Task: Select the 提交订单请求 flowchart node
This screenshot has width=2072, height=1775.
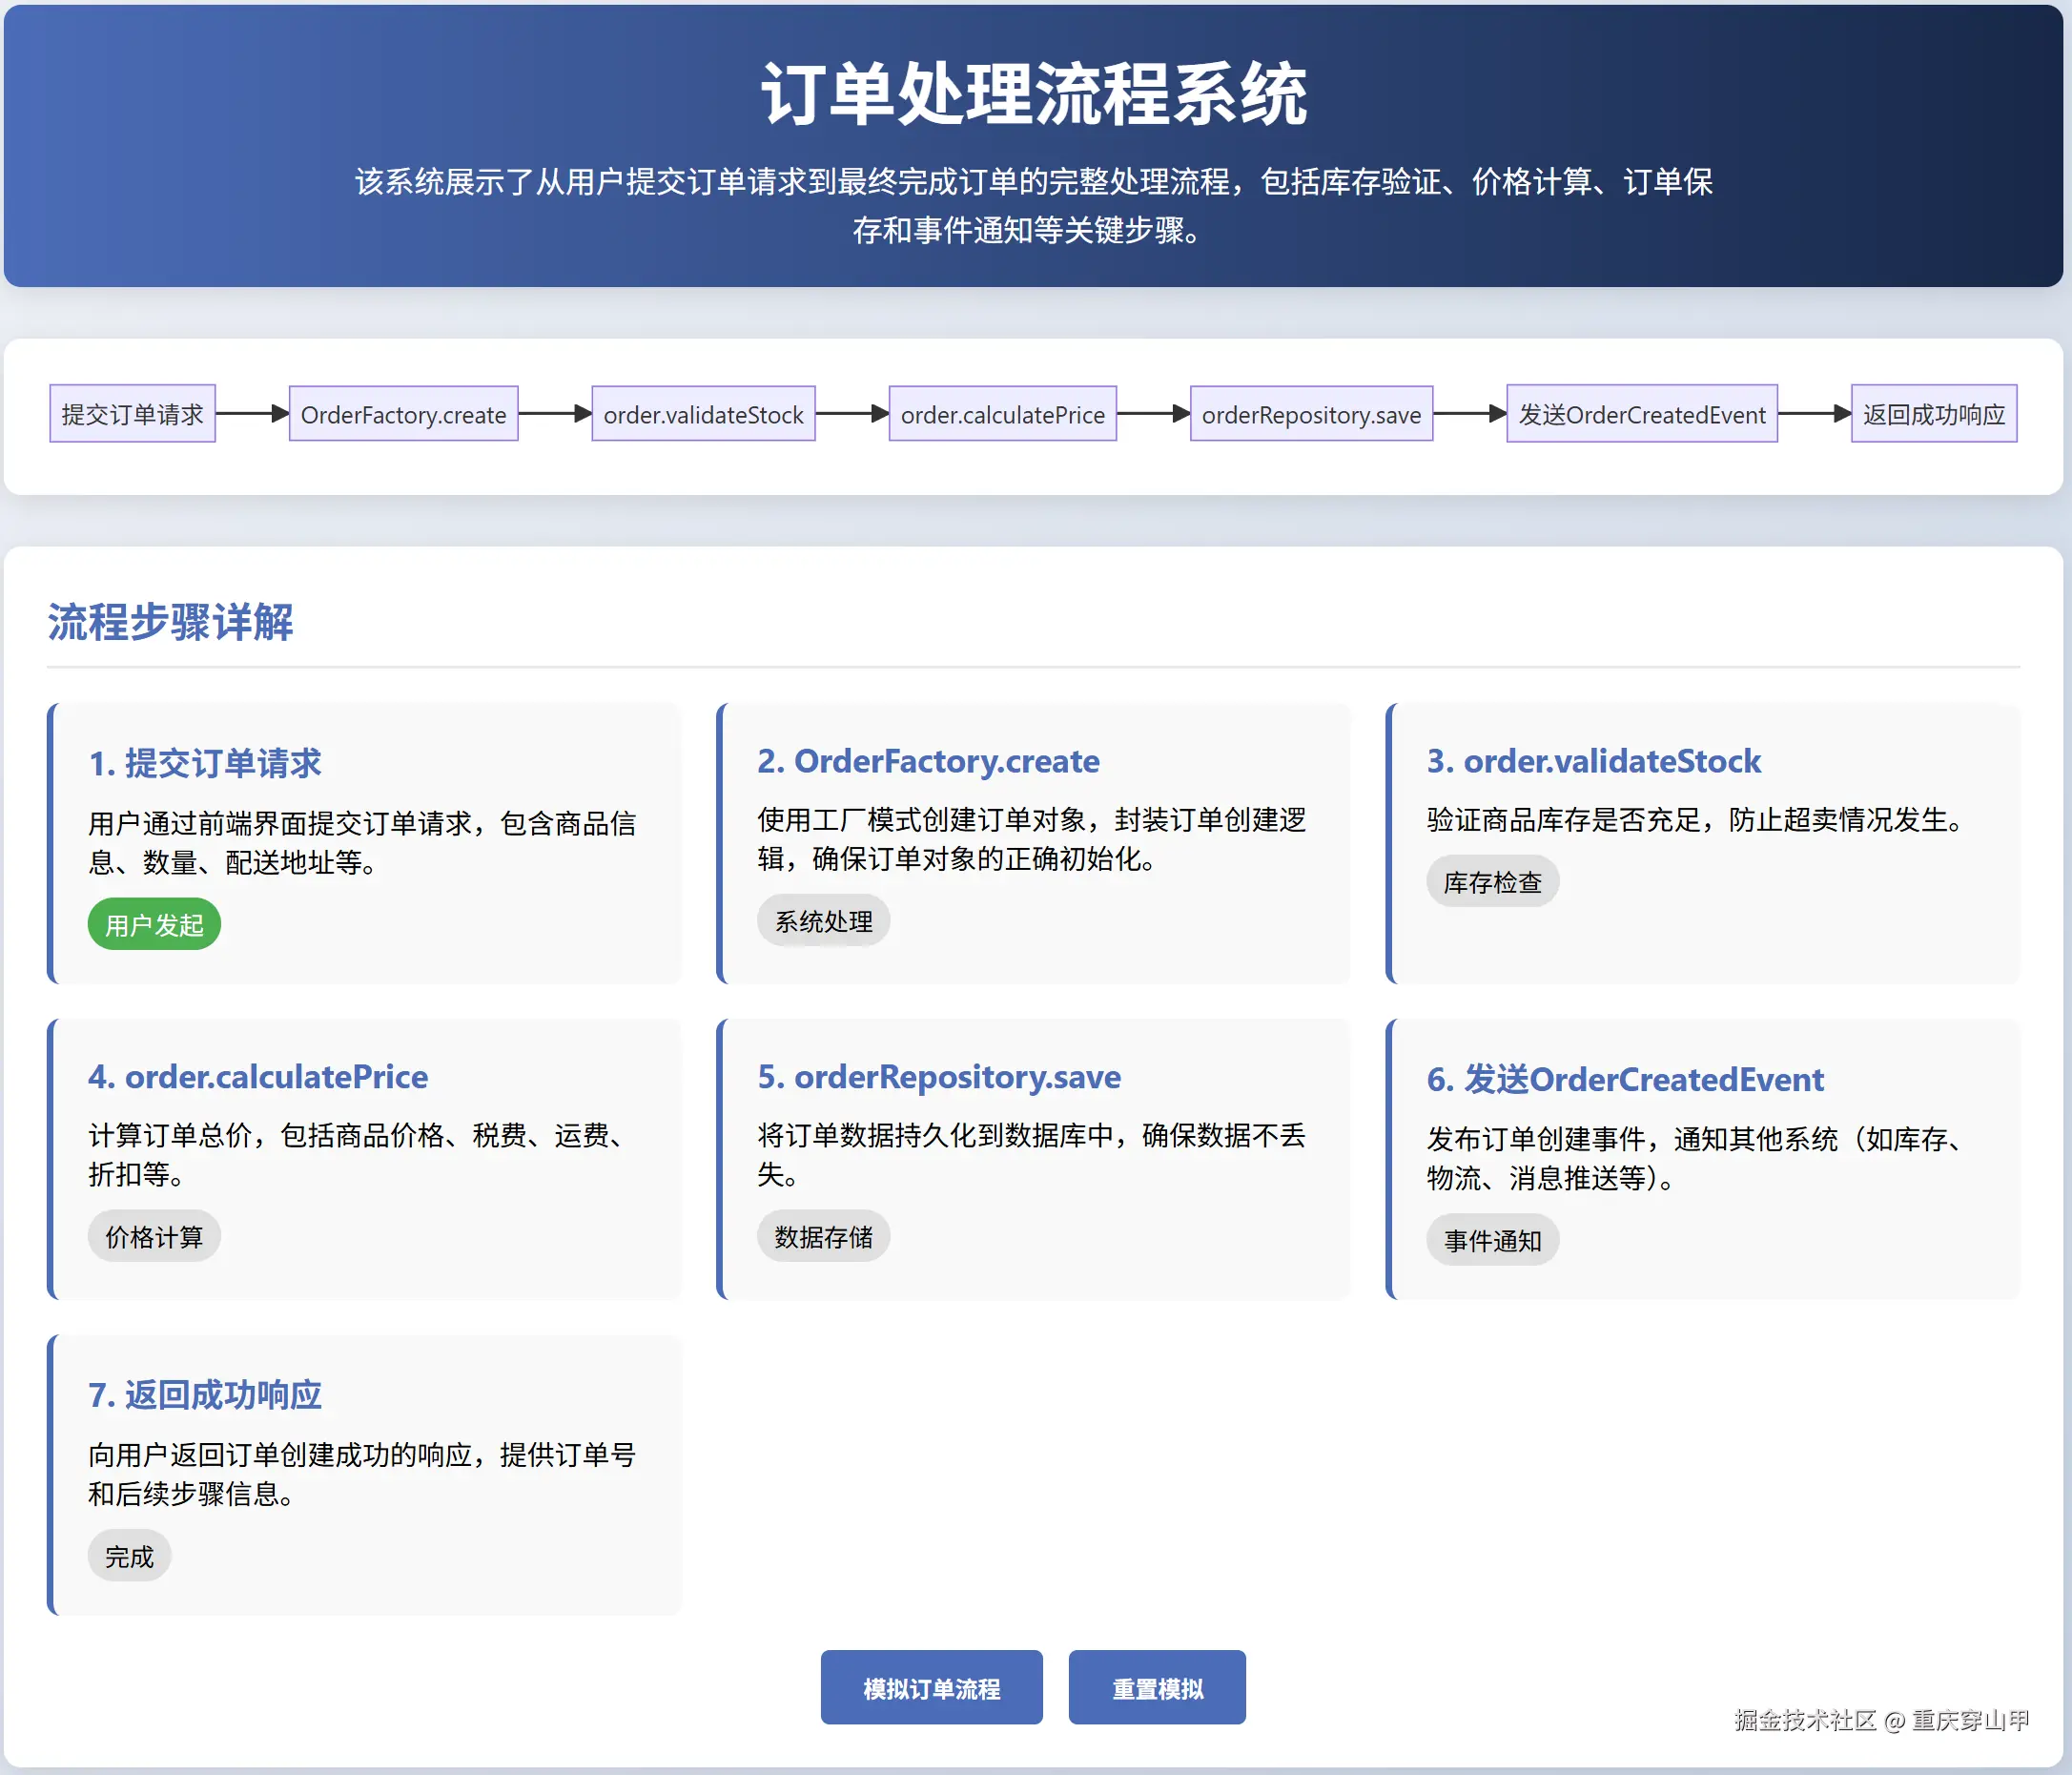Action: pos(132,414)
